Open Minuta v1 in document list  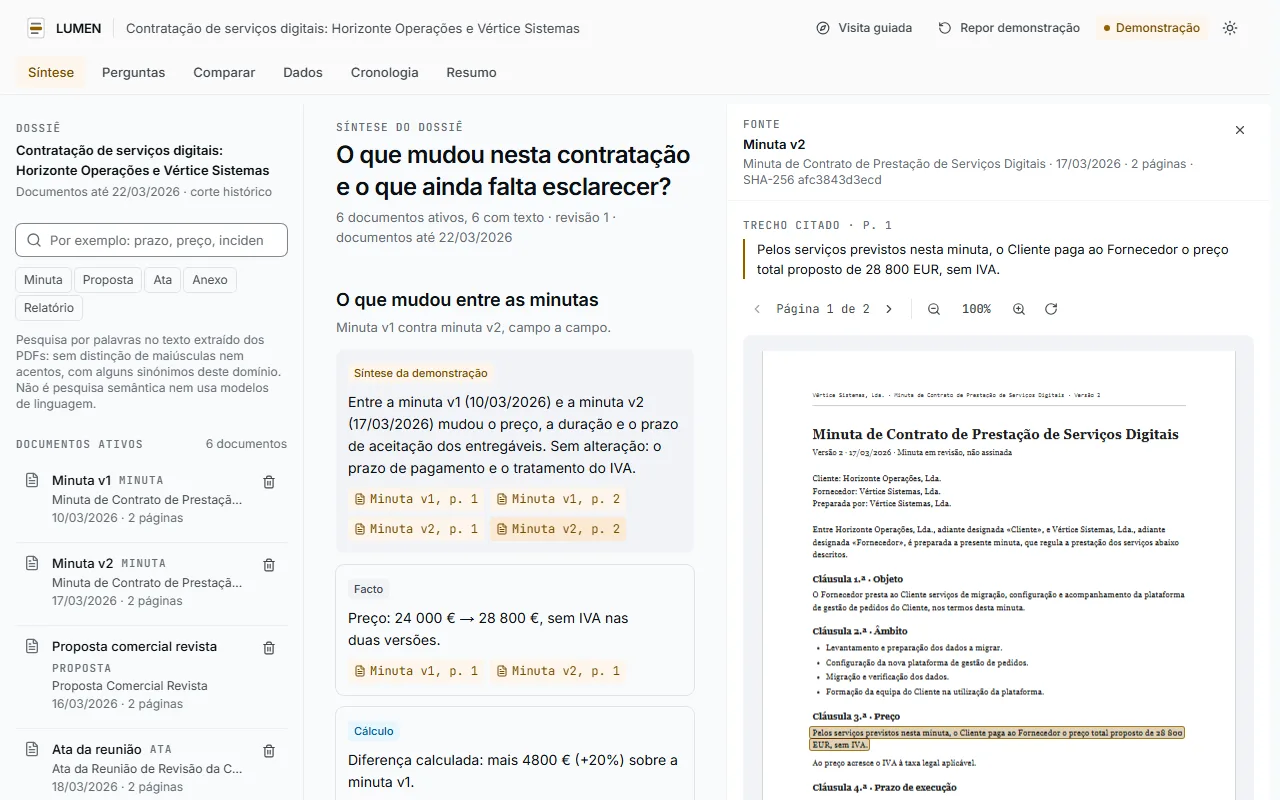click(135, 499)
